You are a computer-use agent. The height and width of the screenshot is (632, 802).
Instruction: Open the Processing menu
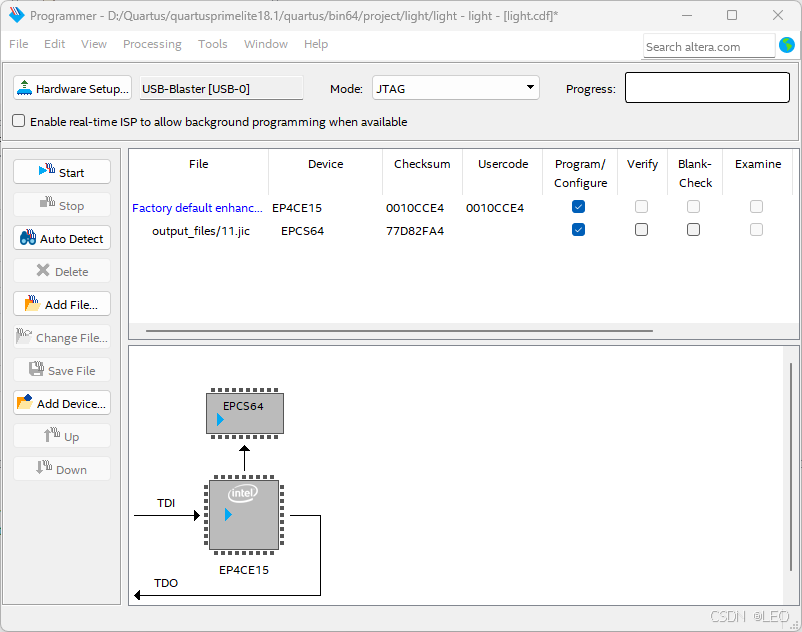coord(152,44)
